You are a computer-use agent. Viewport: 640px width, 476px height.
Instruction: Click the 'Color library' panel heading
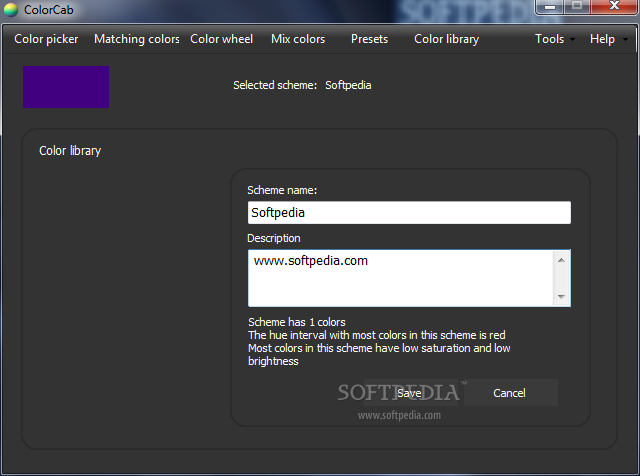70,151
